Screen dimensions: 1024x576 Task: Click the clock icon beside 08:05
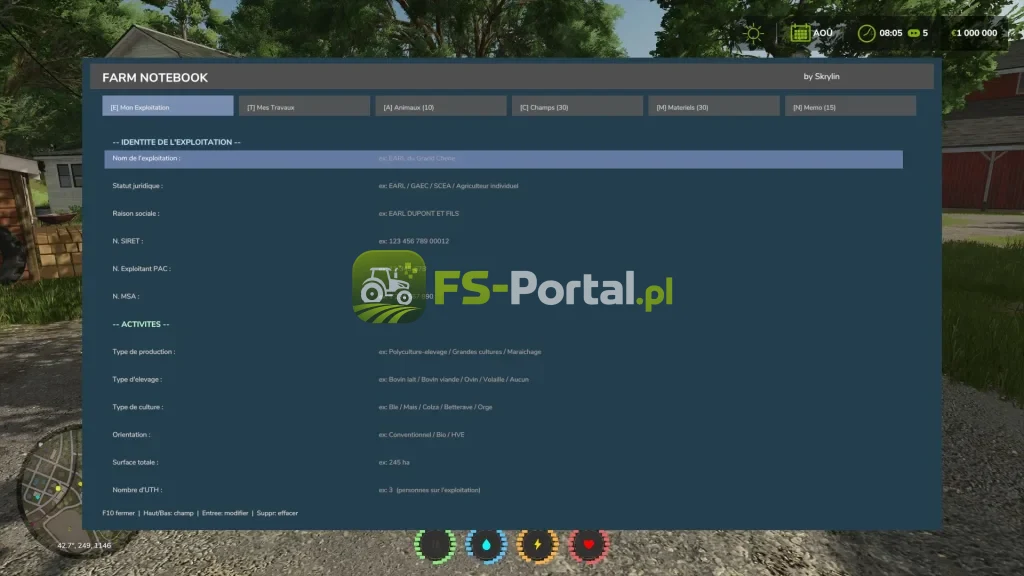(x=867, y=33)
